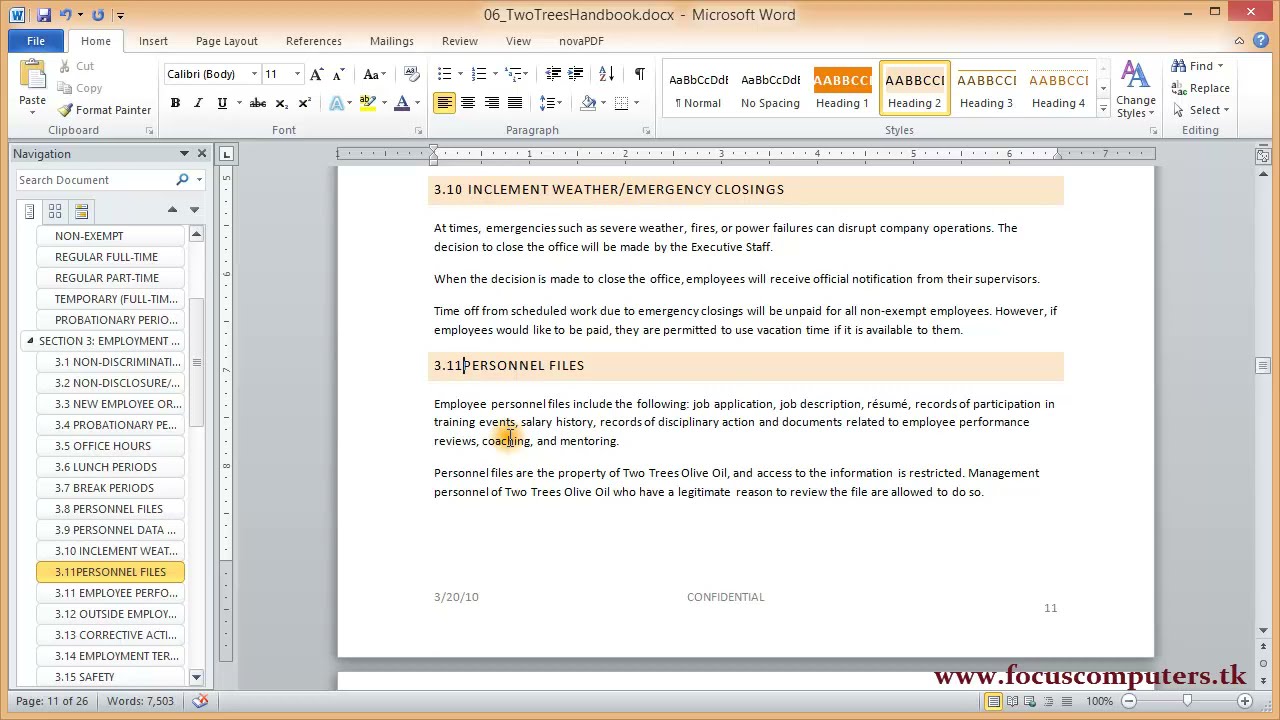Increase paragraph indent
1280x720 pixels.
point(576,74)
